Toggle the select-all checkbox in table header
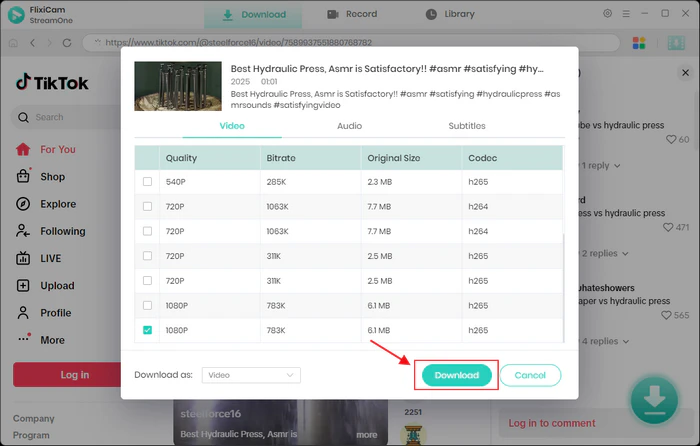The image size is (700, 446). (x=148, y=158)
